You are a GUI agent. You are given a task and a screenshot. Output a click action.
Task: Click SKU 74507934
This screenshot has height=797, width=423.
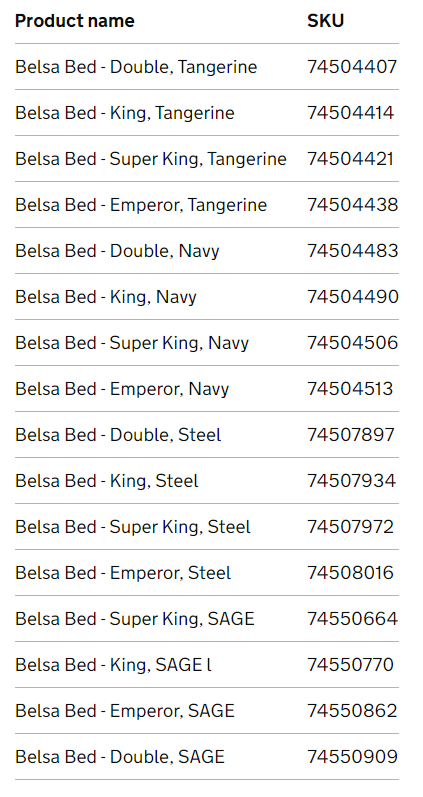(x=351, y=481)
